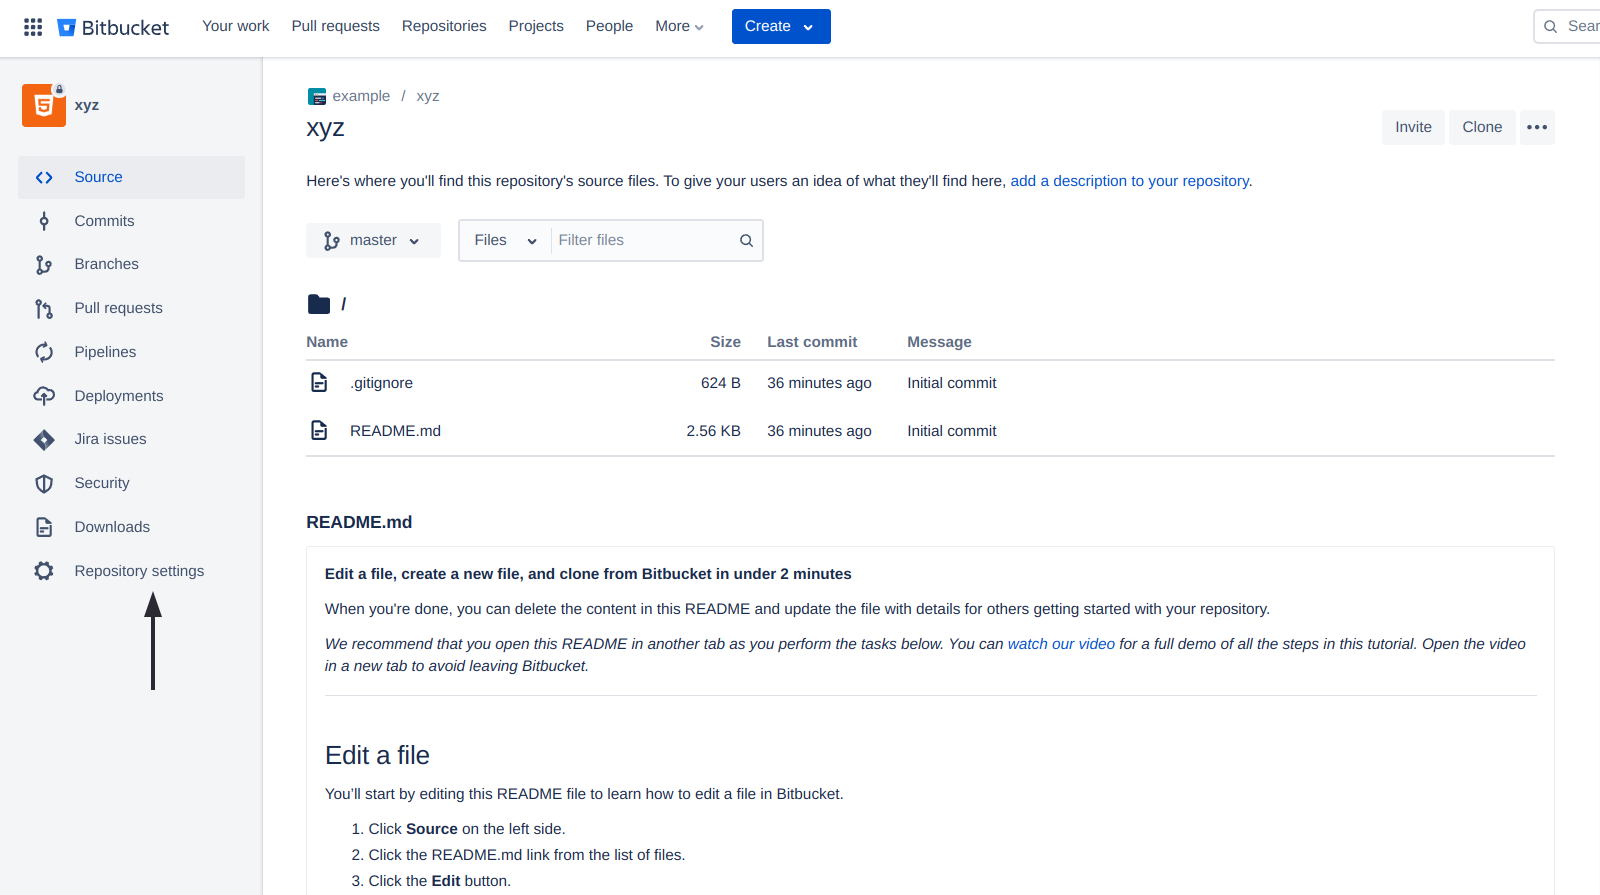Screen dimensions: 1600x895
Task: Open the app switcher grid icon
Action: tap(33, 27)
